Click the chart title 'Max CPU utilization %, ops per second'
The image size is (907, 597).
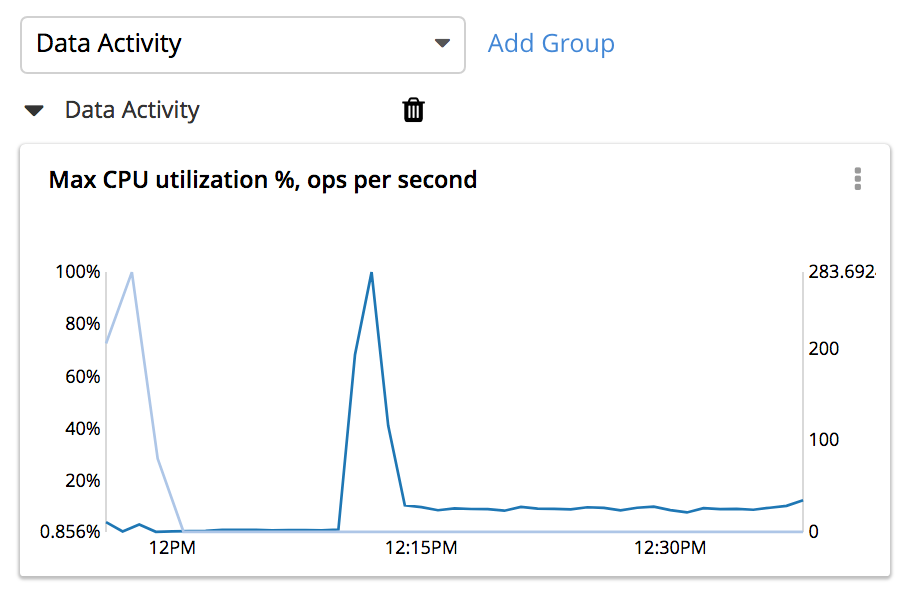click(x=263, y=180)
